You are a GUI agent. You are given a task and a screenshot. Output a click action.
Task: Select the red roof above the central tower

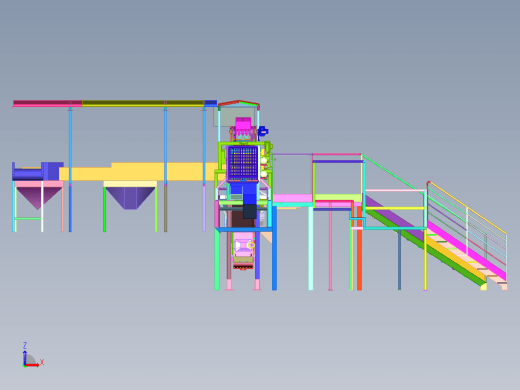pos(239,103)
